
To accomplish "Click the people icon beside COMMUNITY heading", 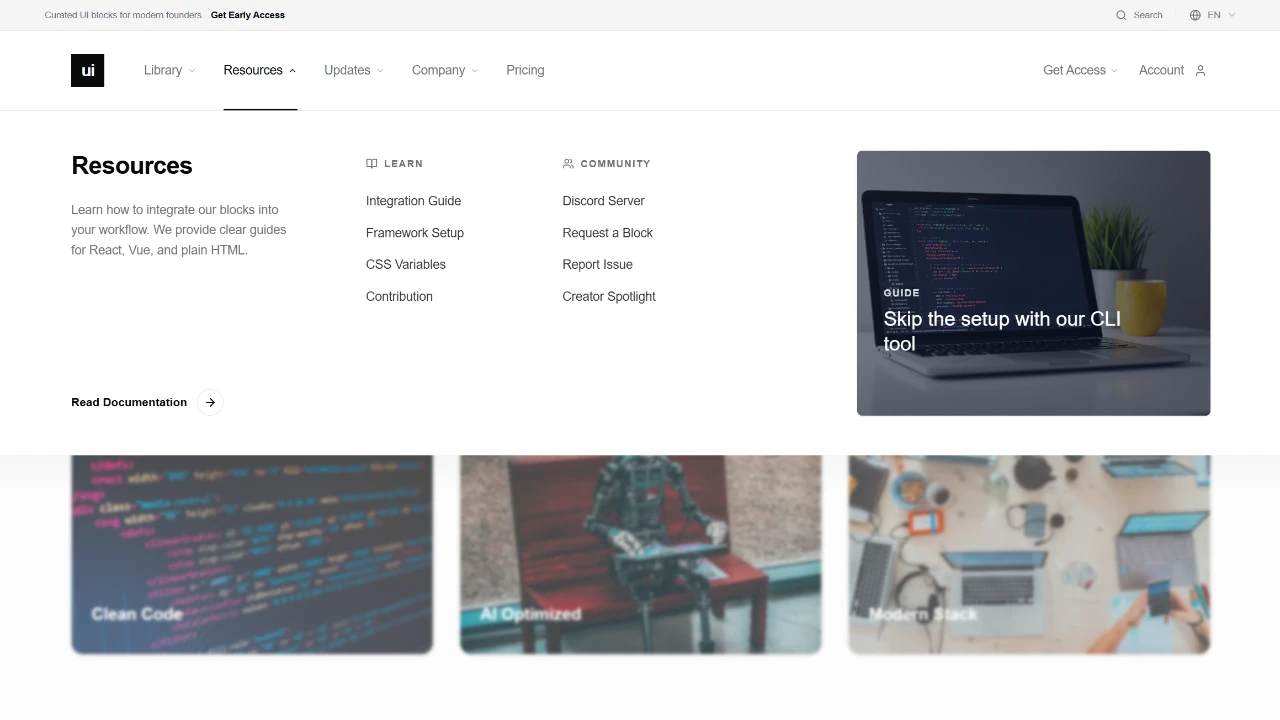I will [568, 163].
